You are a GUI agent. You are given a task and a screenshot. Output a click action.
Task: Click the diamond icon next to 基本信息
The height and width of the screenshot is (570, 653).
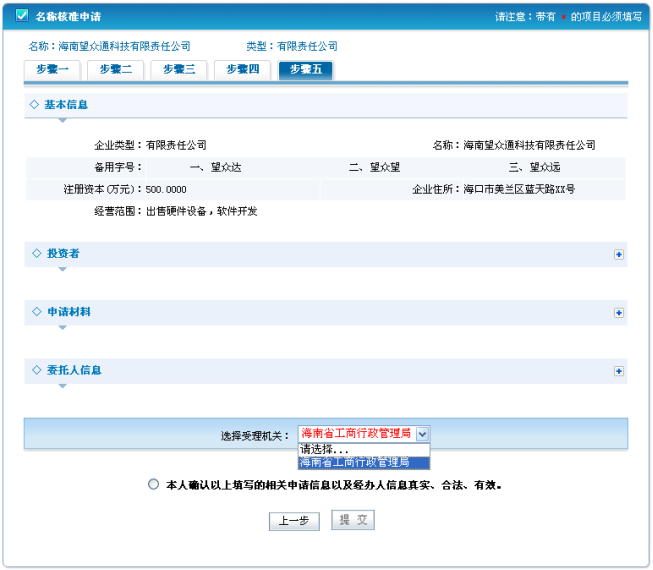click(x=36, y=104)
